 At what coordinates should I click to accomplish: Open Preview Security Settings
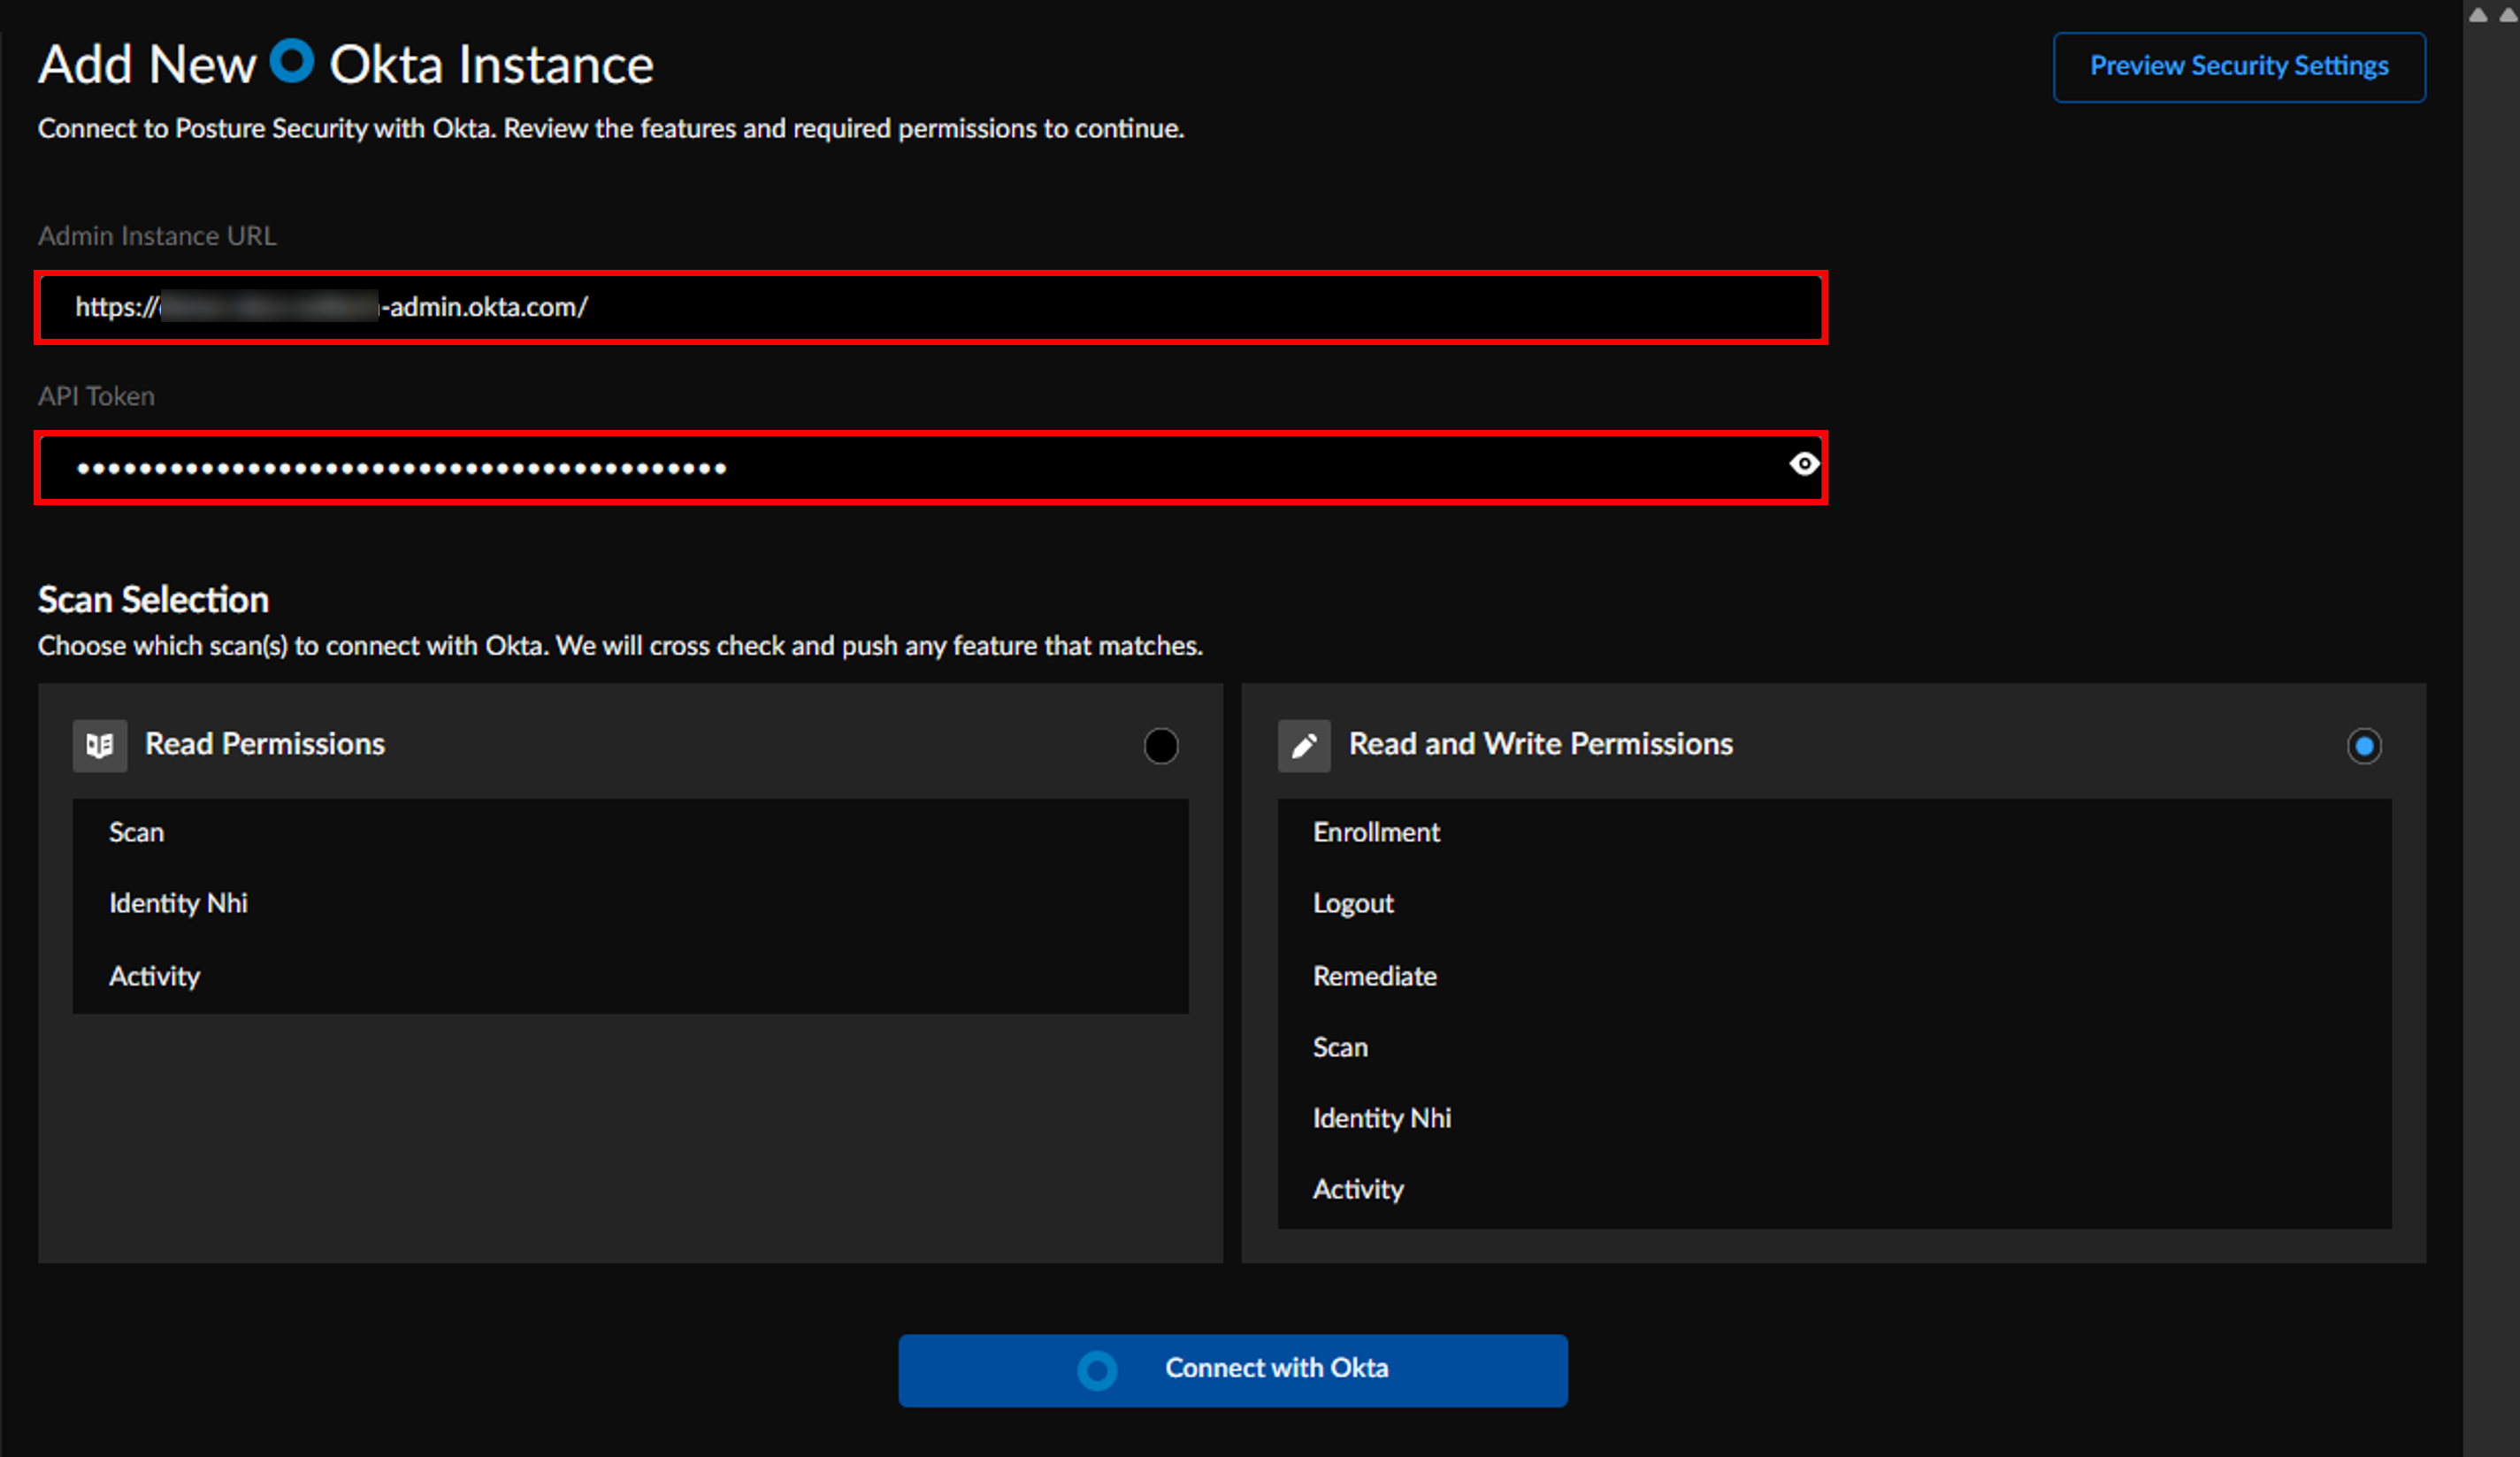pyautogui.click(x=2239, y=67)
